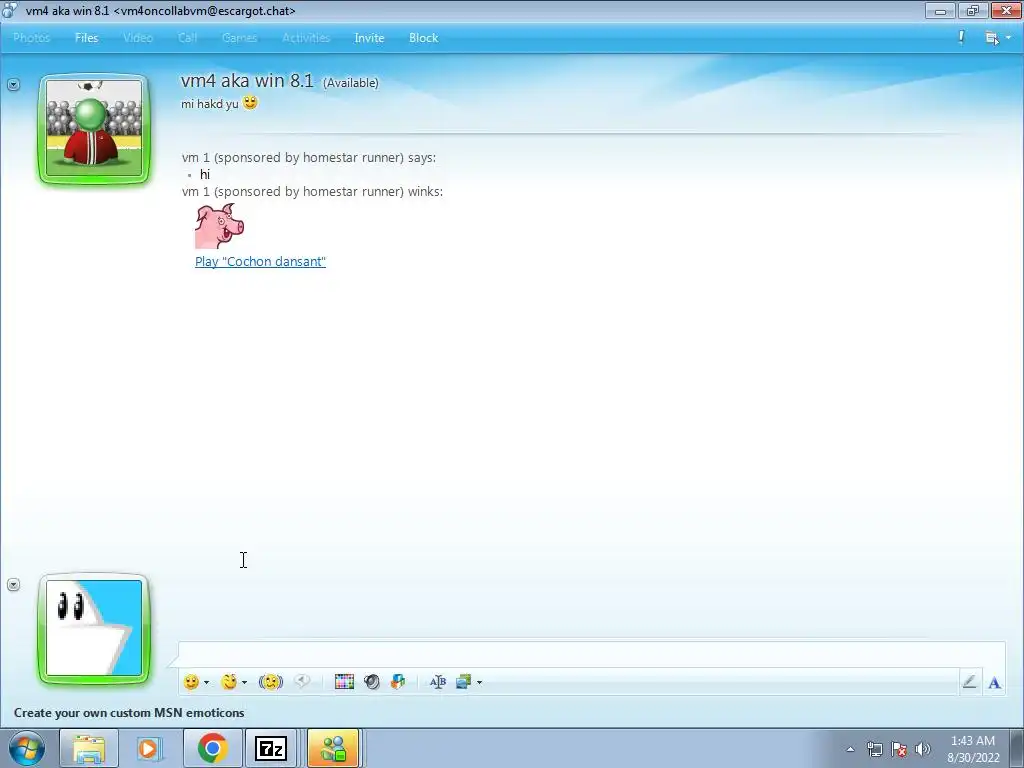
Task: Click the AB font style icon
Action: (x=438, y=682)
